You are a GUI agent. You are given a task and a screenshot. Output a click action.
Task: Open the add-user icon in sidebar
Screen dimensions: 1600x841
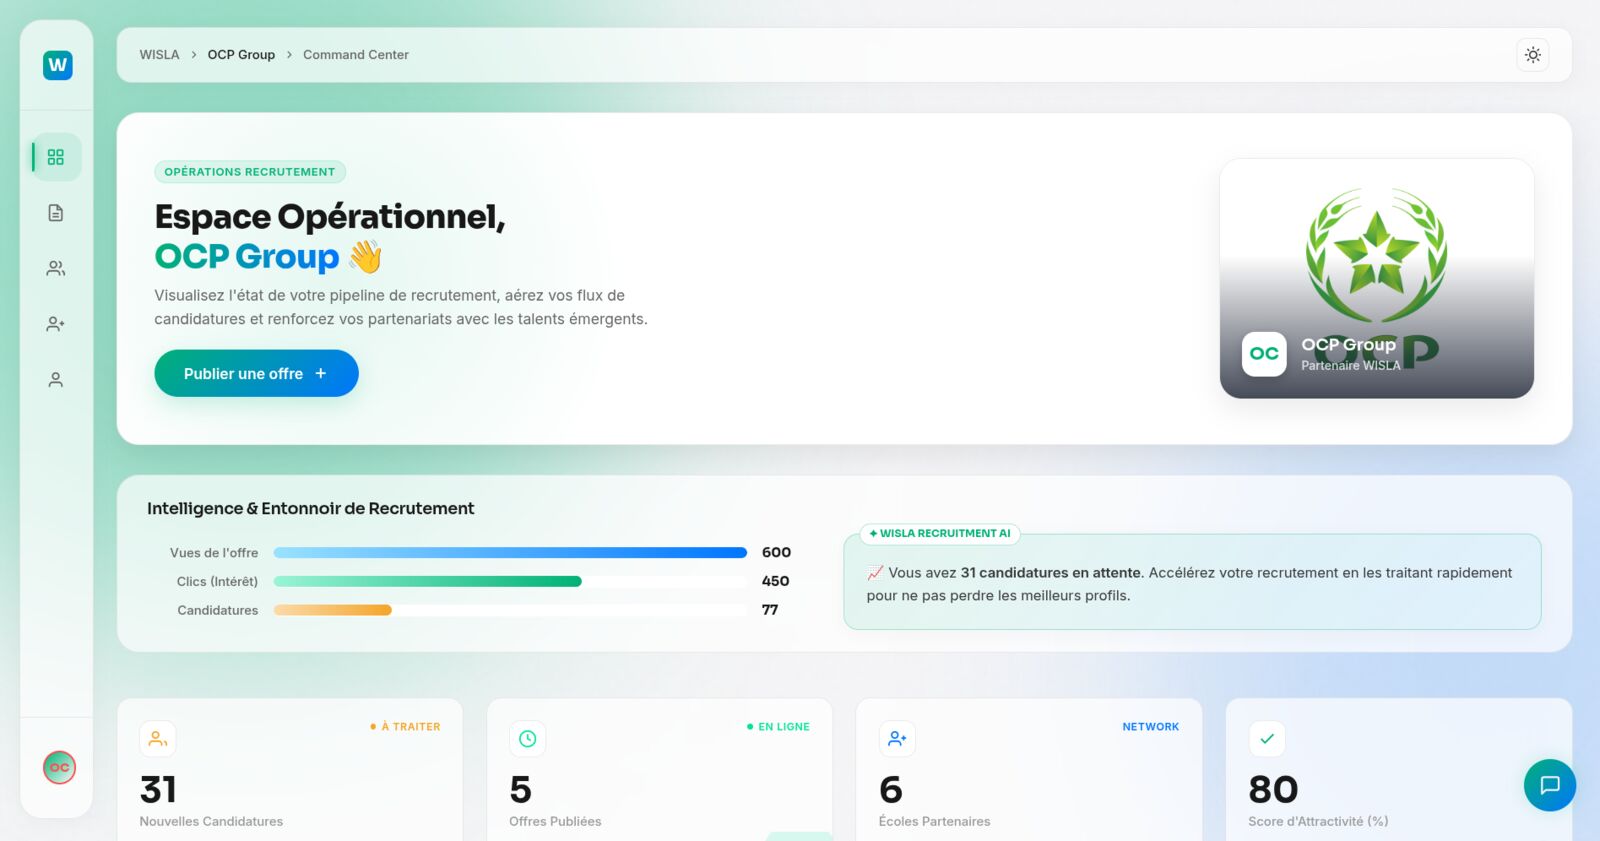[x=56, y=324]
